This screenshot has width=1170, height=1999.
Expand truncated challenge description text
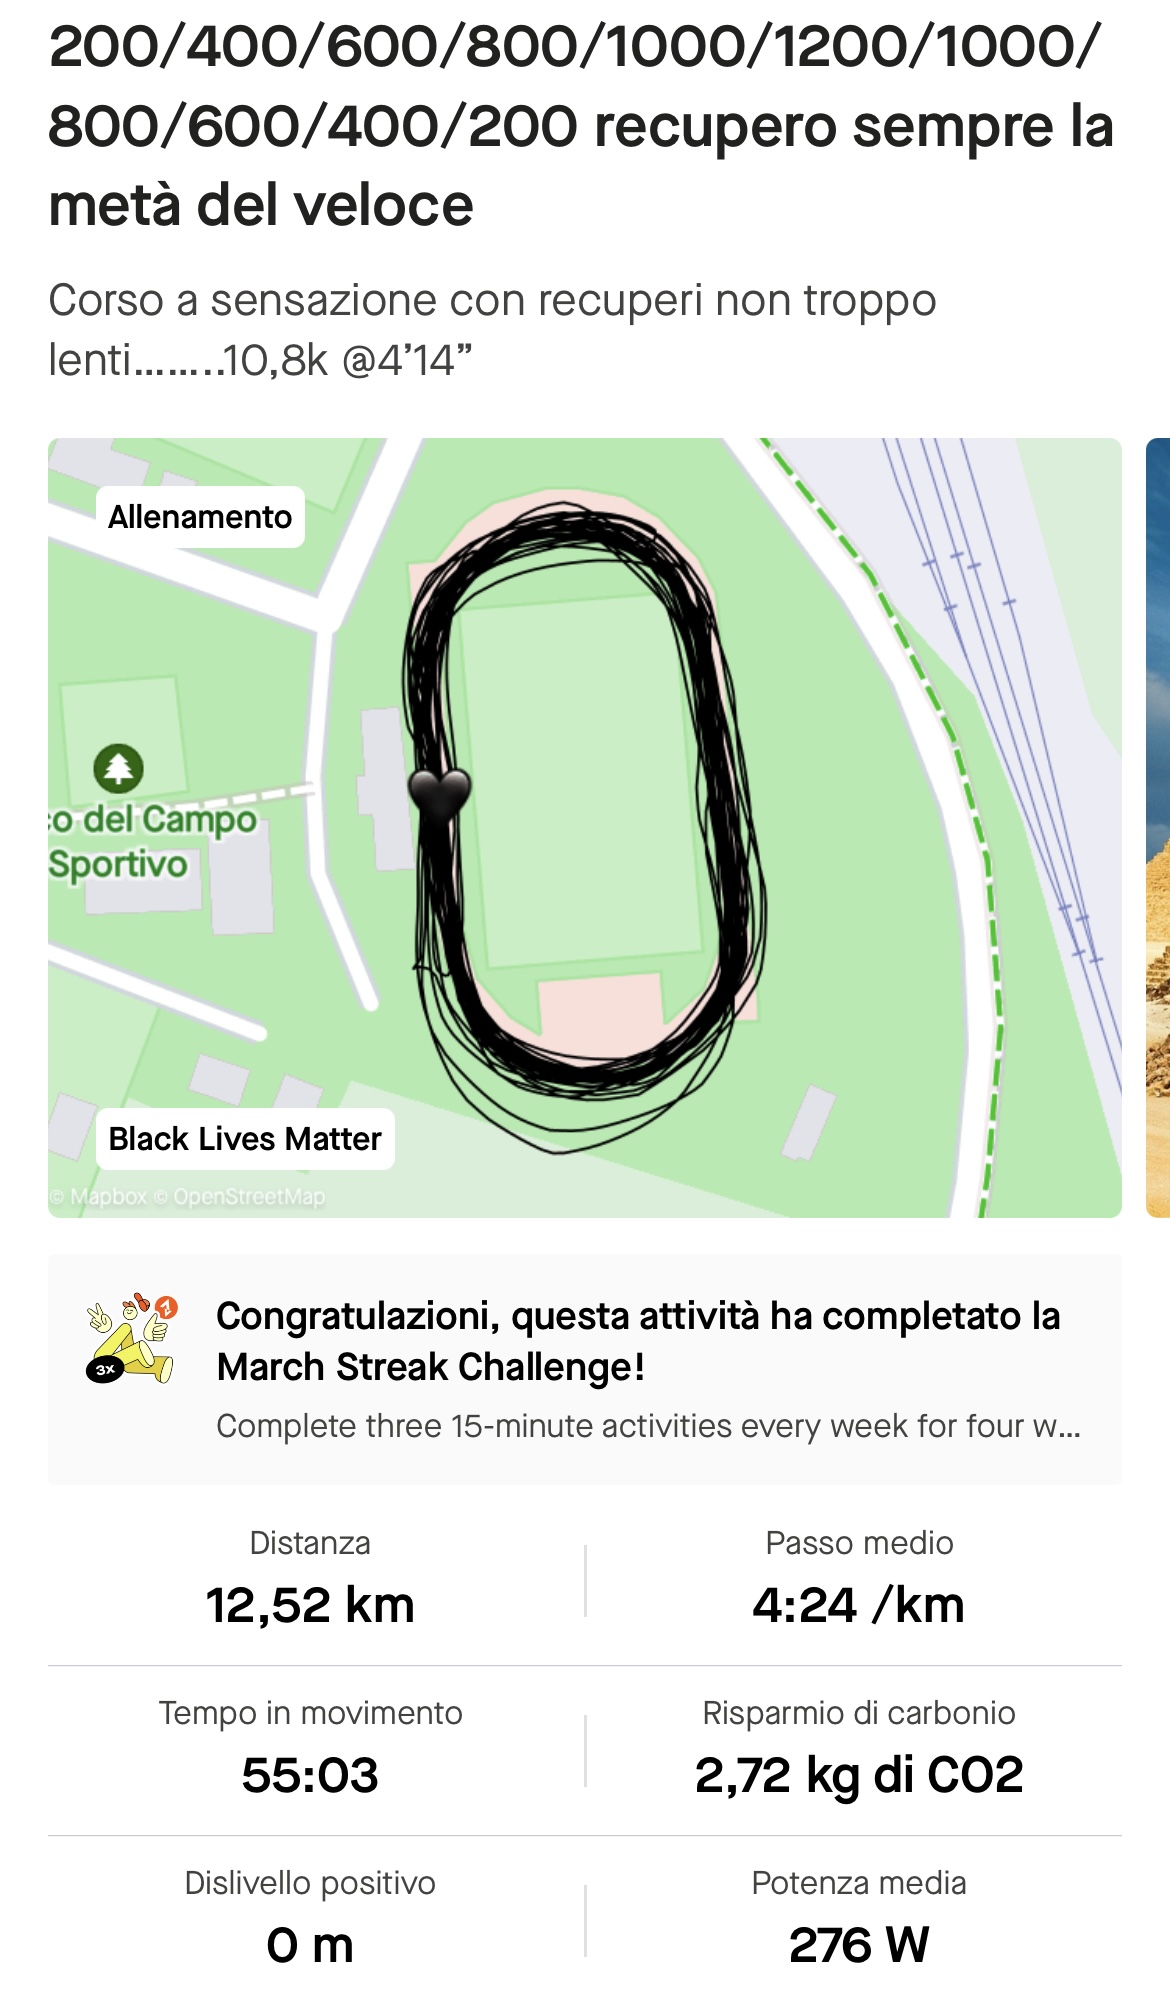pos(648,1426)
